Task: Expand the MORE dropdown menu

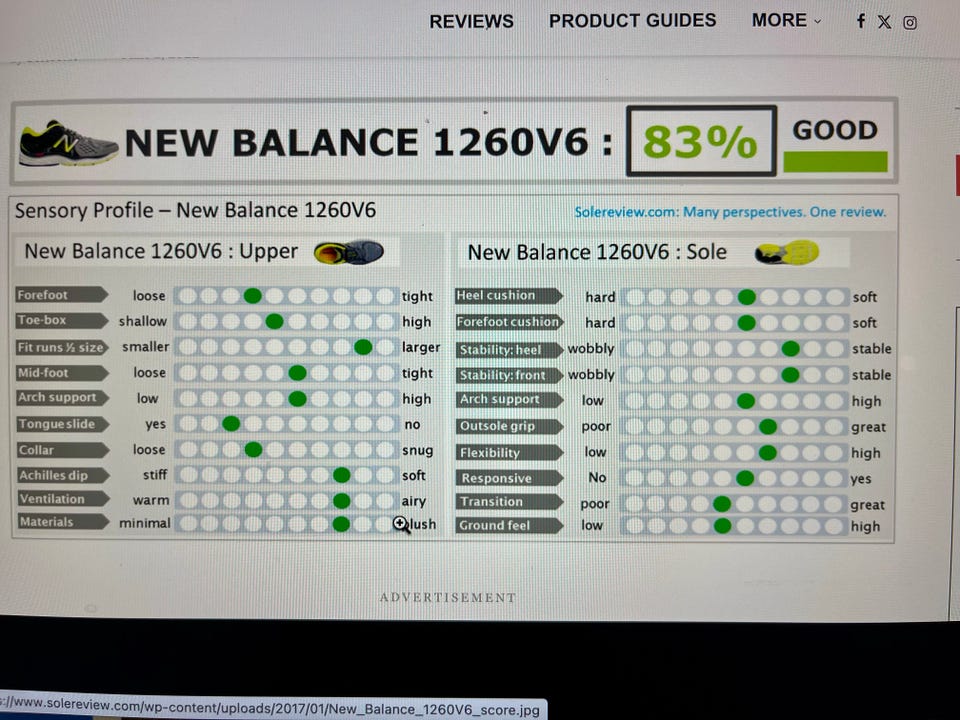Action: (786, 20)
